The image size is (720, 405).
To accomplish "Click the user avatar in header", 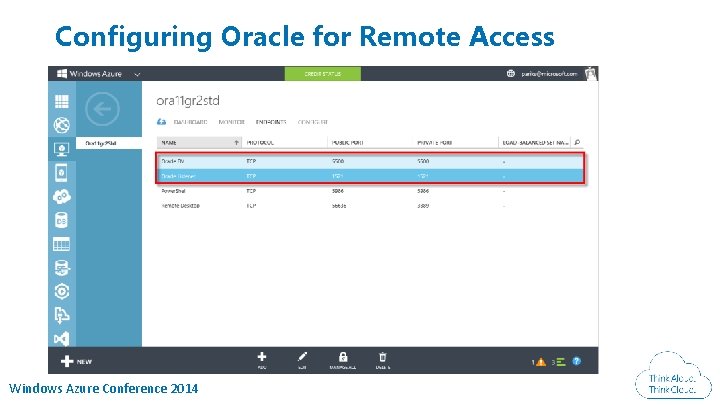I will (x=591, y=73).
